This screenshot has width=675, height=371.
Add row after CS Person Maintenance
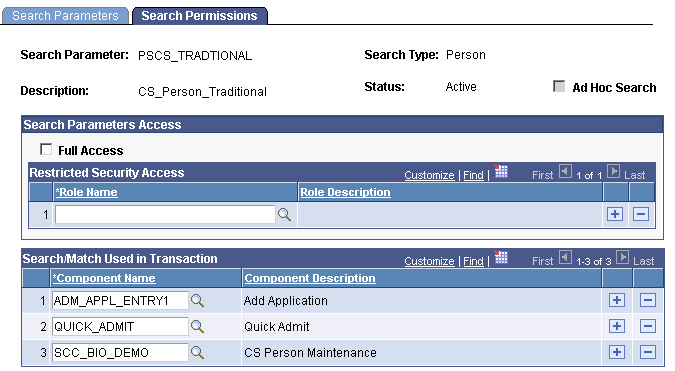click(616, 352)
